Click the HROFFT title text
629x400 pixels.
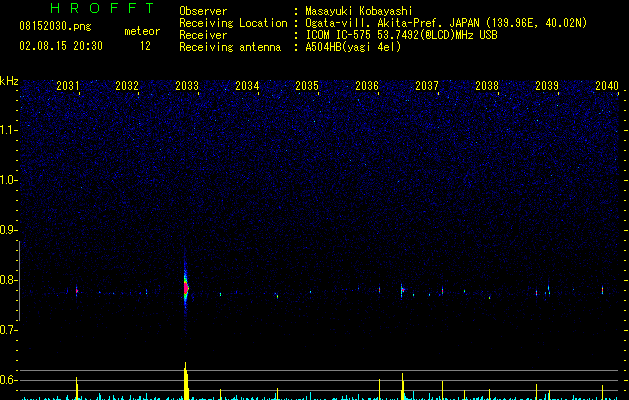pyautogui.click(x=103, y=8)
